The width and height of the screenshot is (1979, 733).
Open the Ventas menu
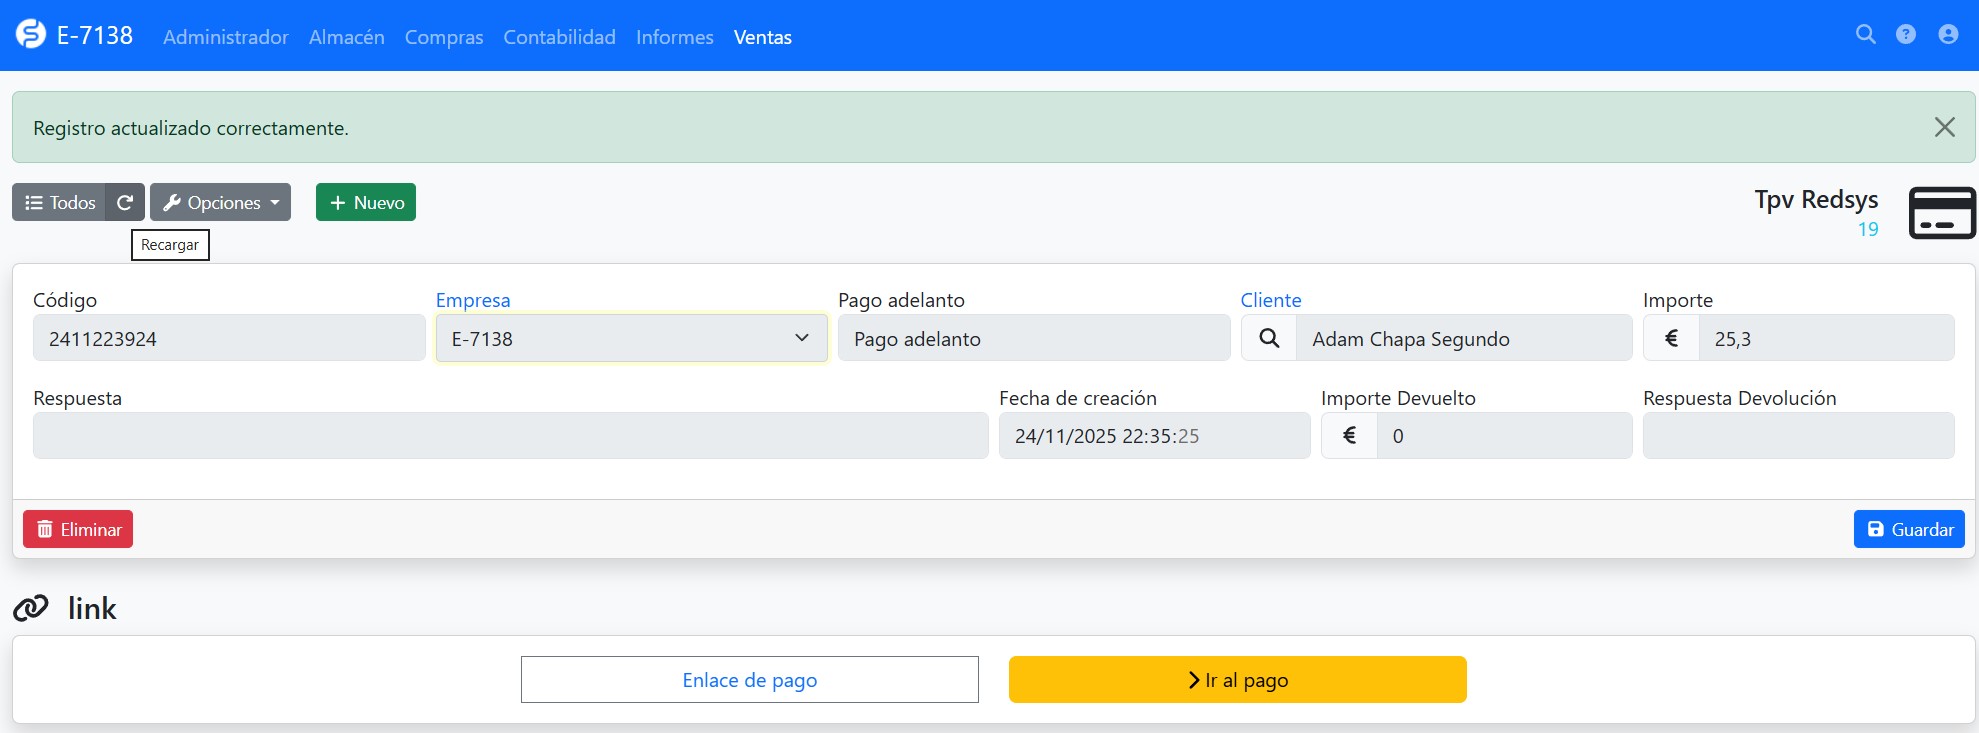click(x=762, y=37)
